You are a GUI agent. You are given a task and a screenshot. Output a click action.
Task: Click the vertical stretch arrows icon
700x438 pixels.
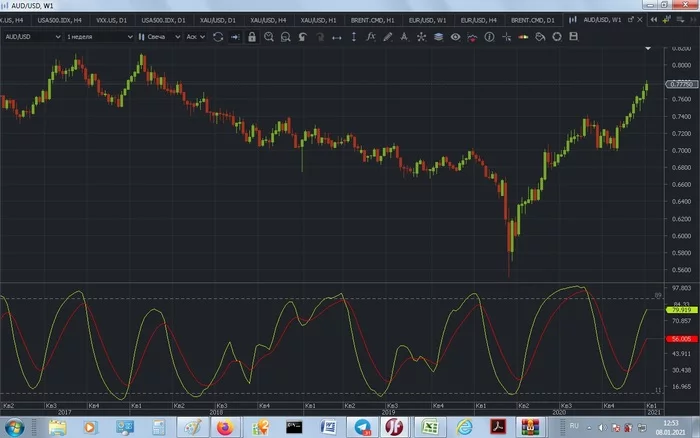pos(354,37)
